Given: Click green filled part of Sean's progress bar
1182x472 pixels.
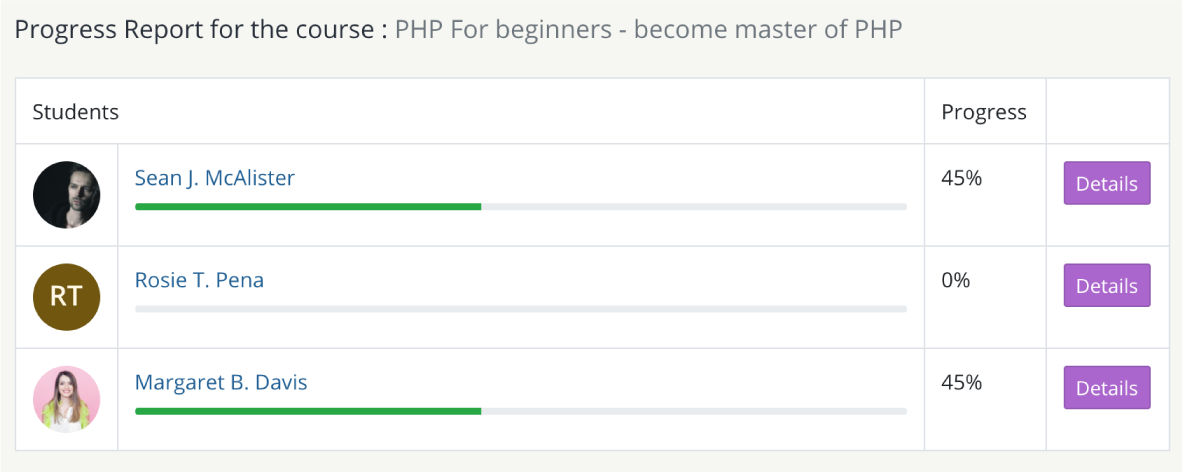Looking at the screenshot, I should (x=308, y=207).
